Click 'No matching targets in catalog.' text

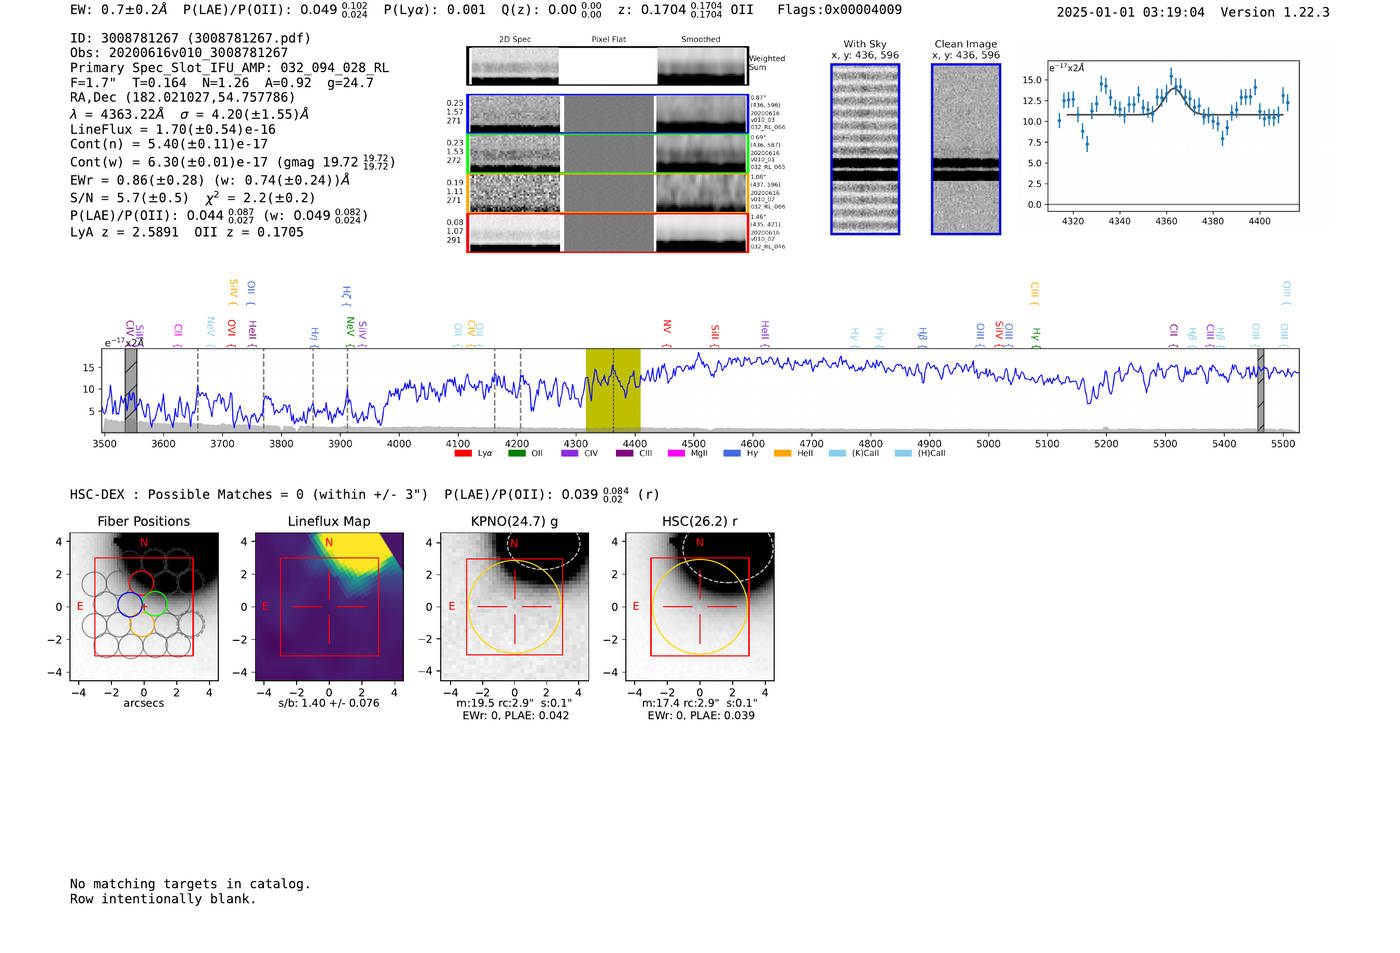[x=190, y=884]
